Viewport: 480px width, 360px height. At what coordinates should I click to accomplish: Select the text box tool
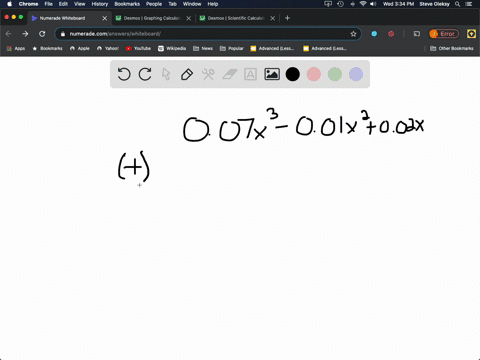(x=250, y=74)
